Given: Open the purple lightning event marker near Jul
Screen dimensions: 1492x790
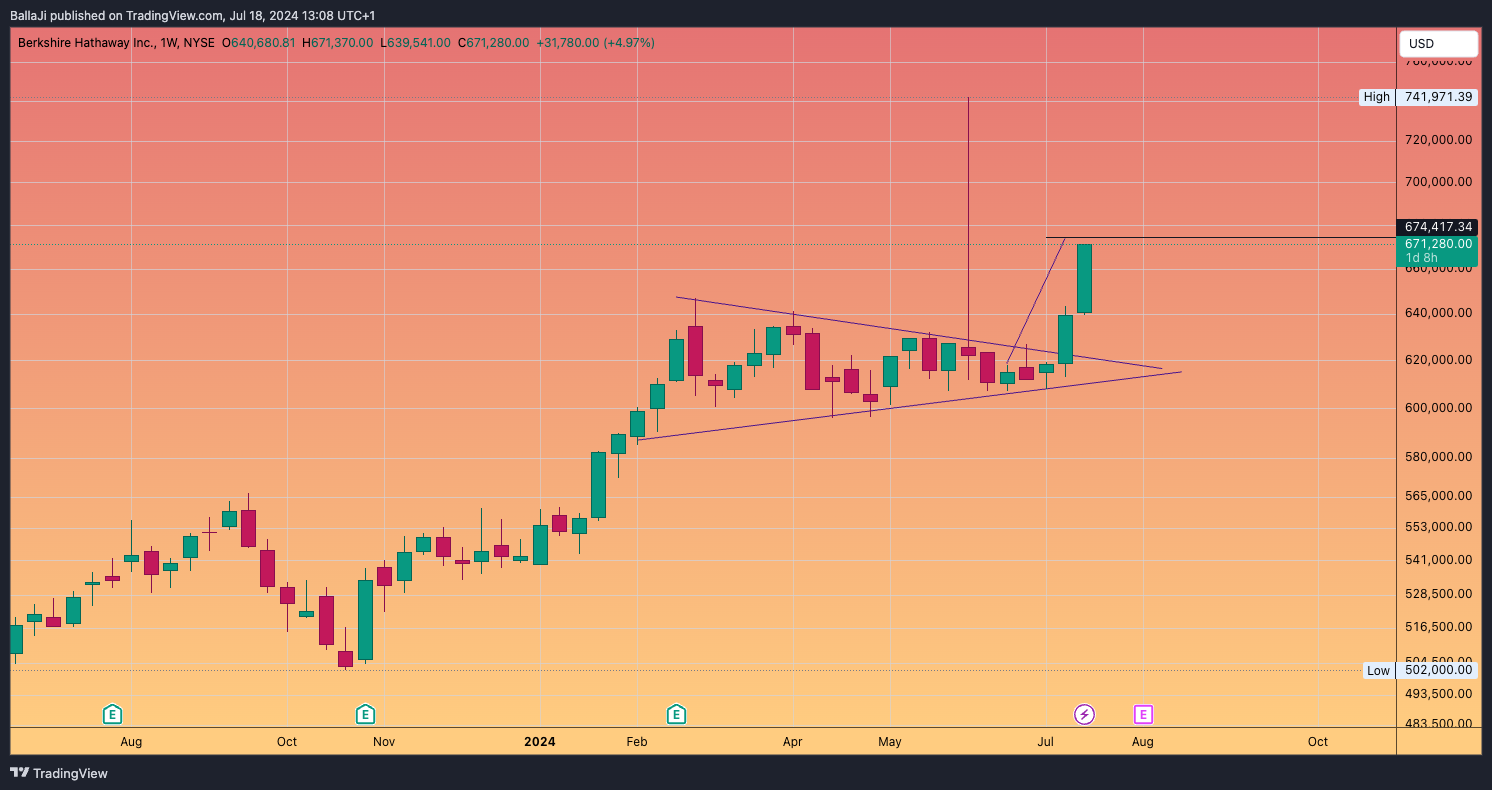Looking at the screenshot, I should tap(1084, 714).
